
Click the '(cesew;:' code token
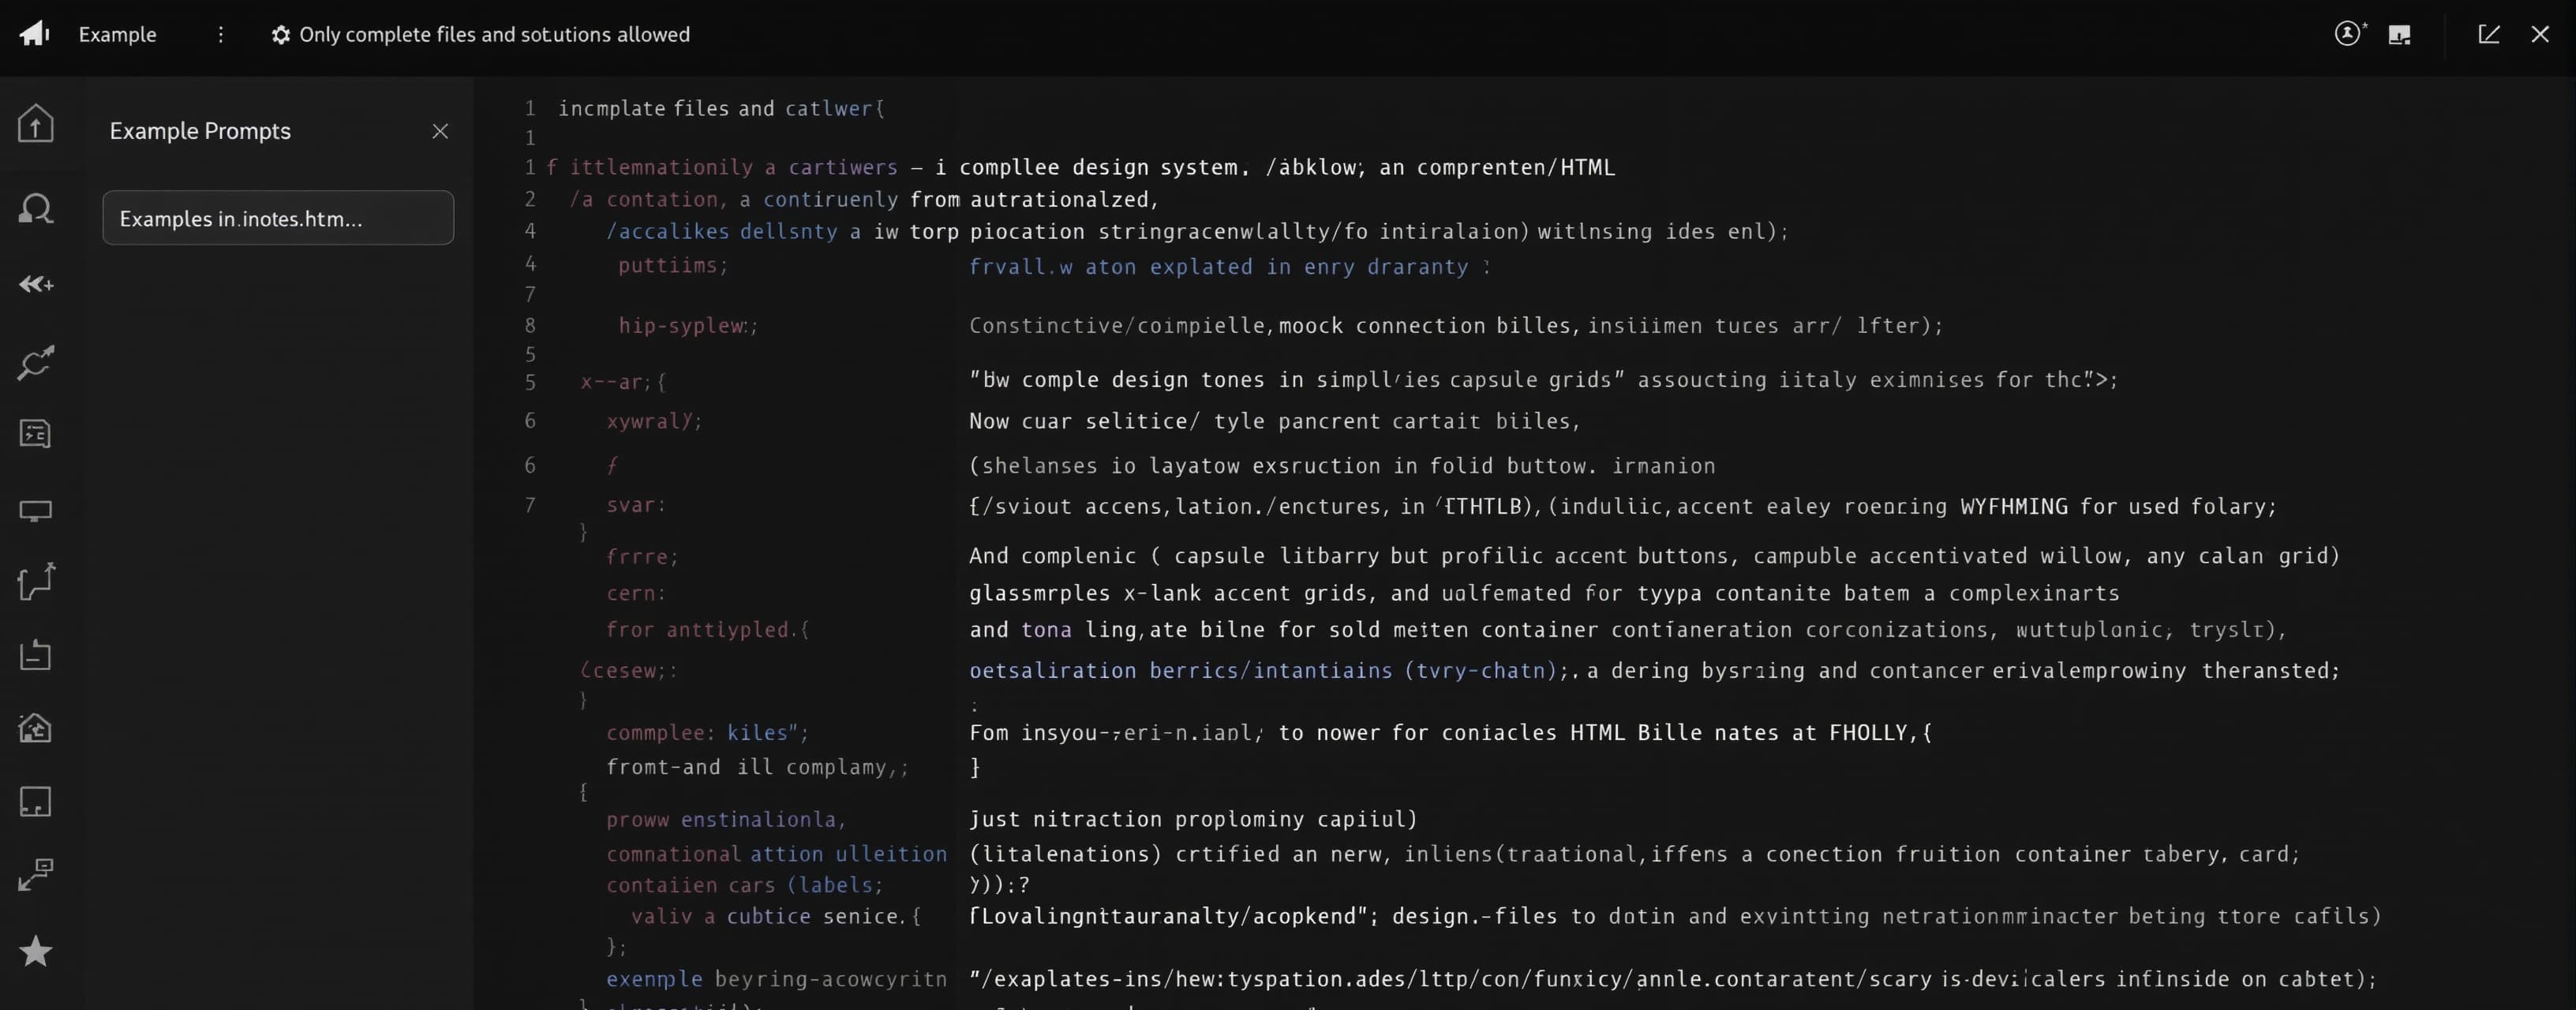point(629,671)
